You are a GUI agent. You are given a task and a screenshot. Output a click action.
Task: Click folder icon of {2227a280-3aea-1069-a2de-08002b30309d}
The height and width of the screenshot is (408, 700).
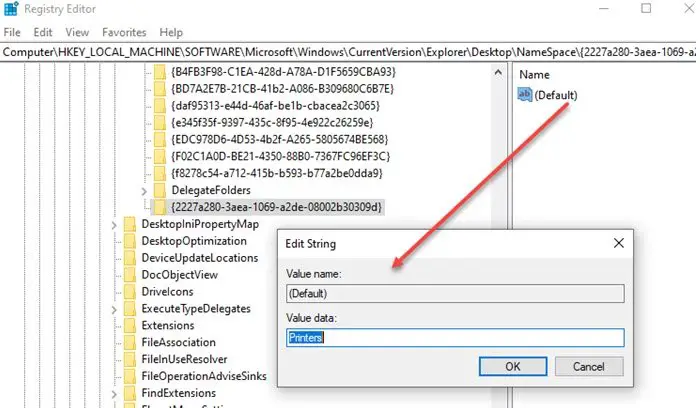click(159, 207)
